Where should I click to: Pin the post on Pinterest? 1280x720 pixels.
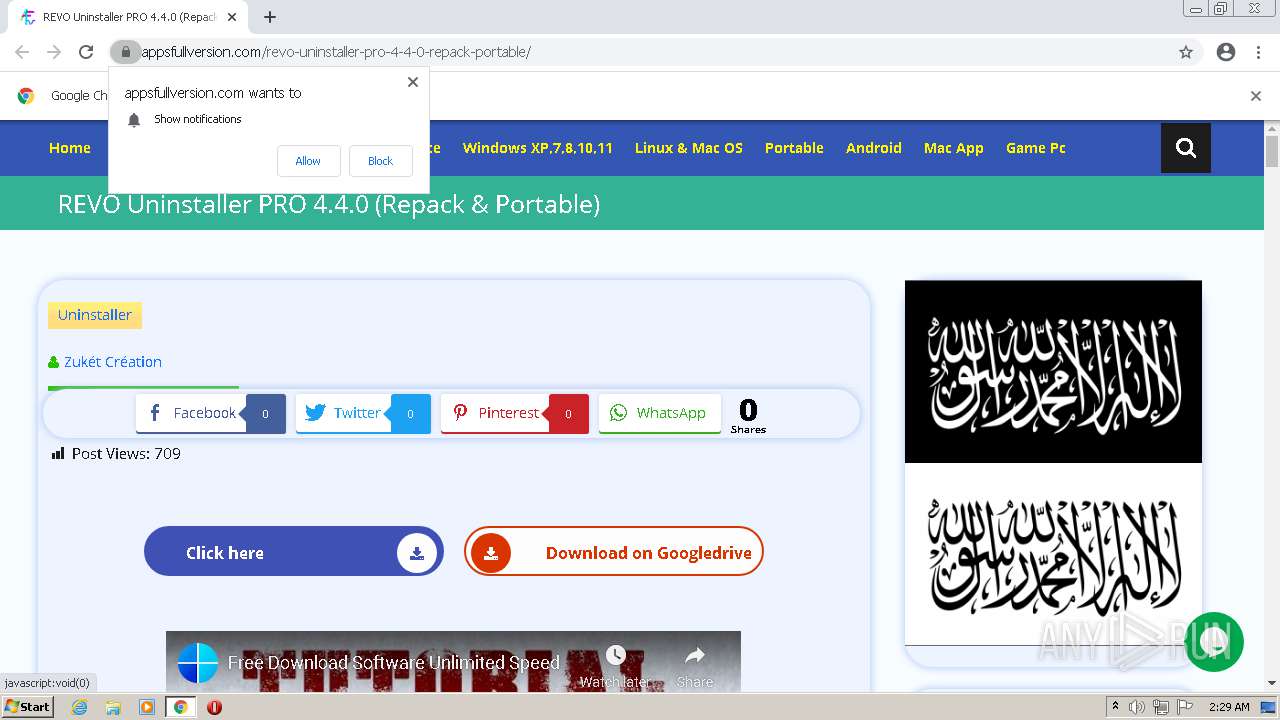coord(495,413)
